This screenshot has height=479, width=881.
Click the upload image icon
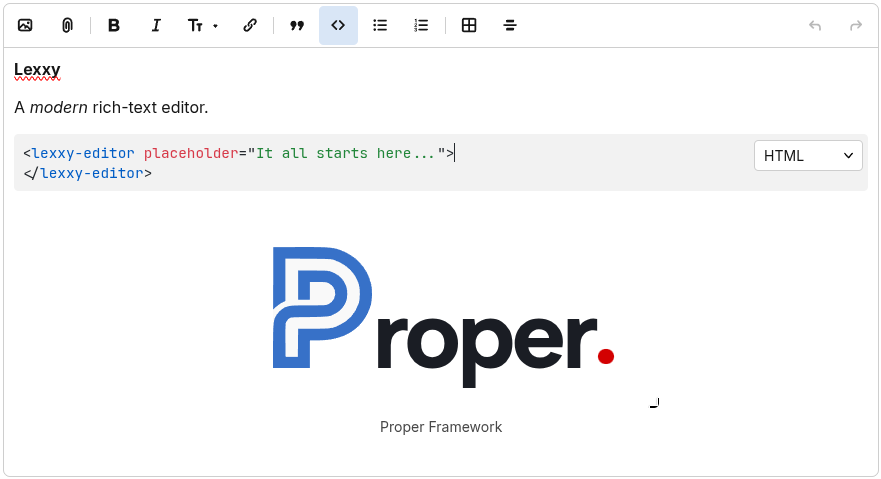pyautogui.click(x=25, y=25)
